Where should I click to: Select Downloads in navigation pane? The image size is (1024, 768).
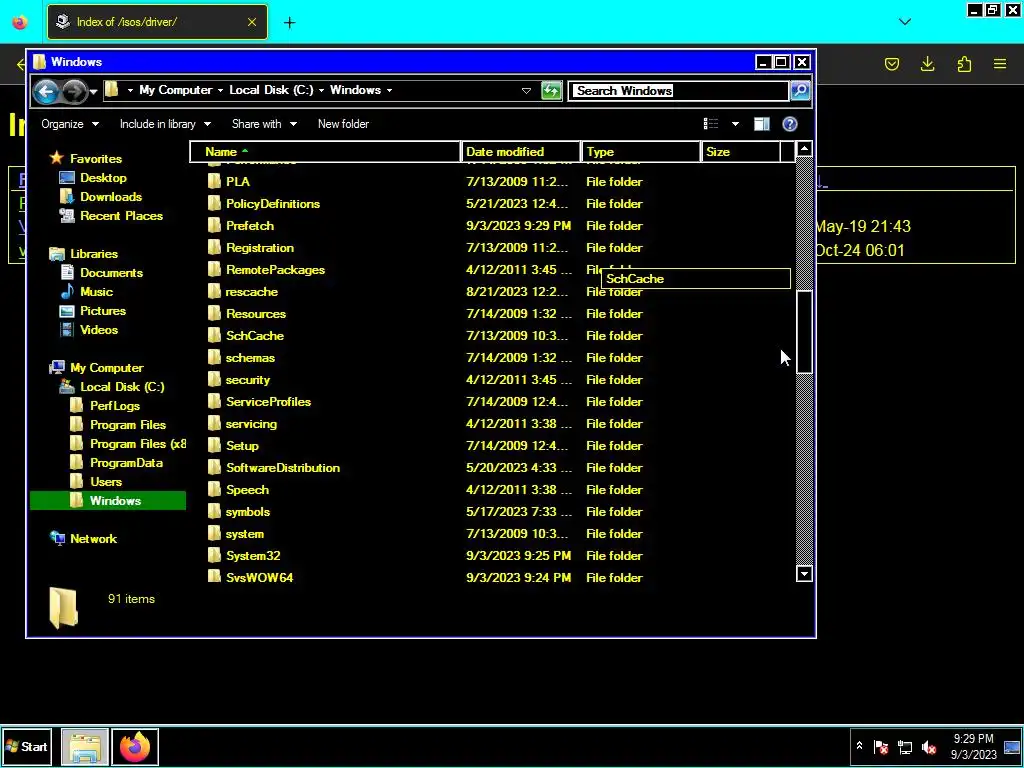pos(110,197)
